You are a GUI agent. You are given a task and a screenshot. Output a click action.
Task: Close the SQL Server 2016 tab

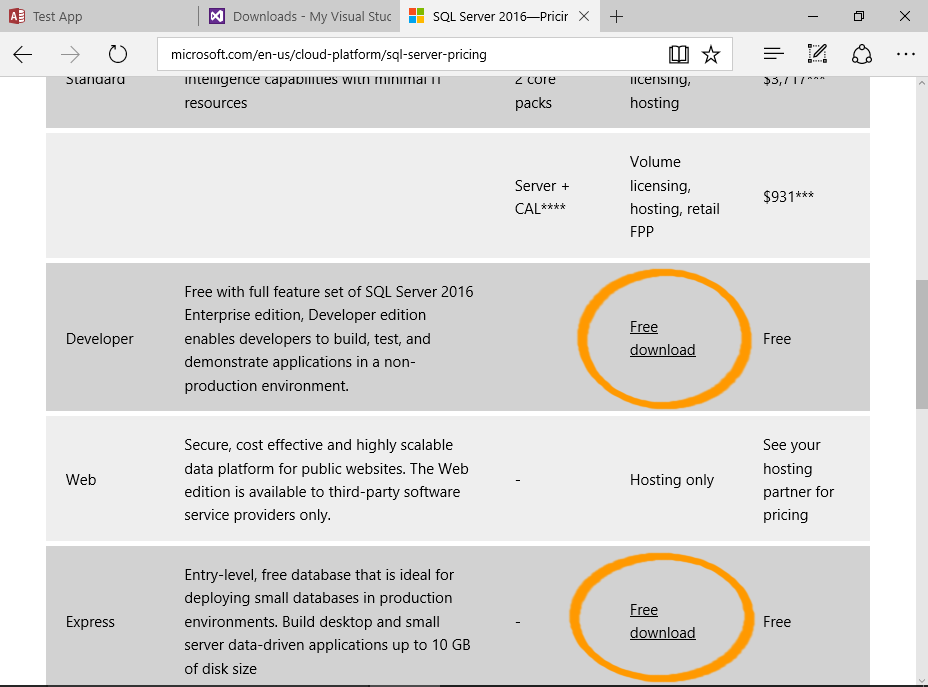585,16
